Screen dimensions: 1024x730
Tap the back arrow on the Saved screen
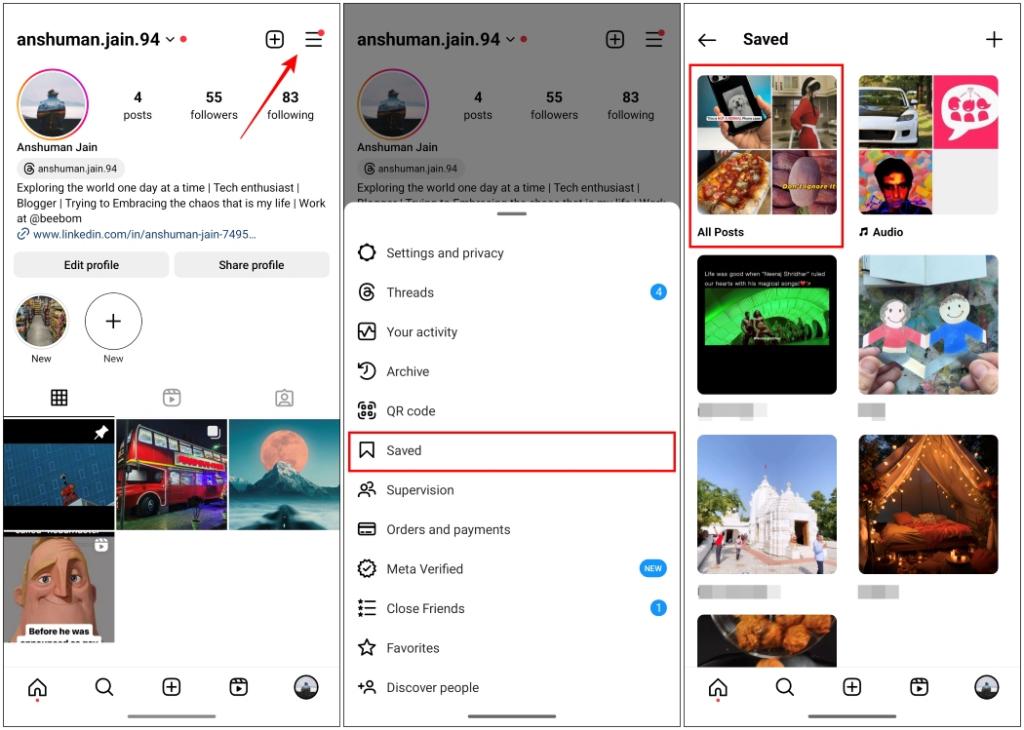(707, 39)
